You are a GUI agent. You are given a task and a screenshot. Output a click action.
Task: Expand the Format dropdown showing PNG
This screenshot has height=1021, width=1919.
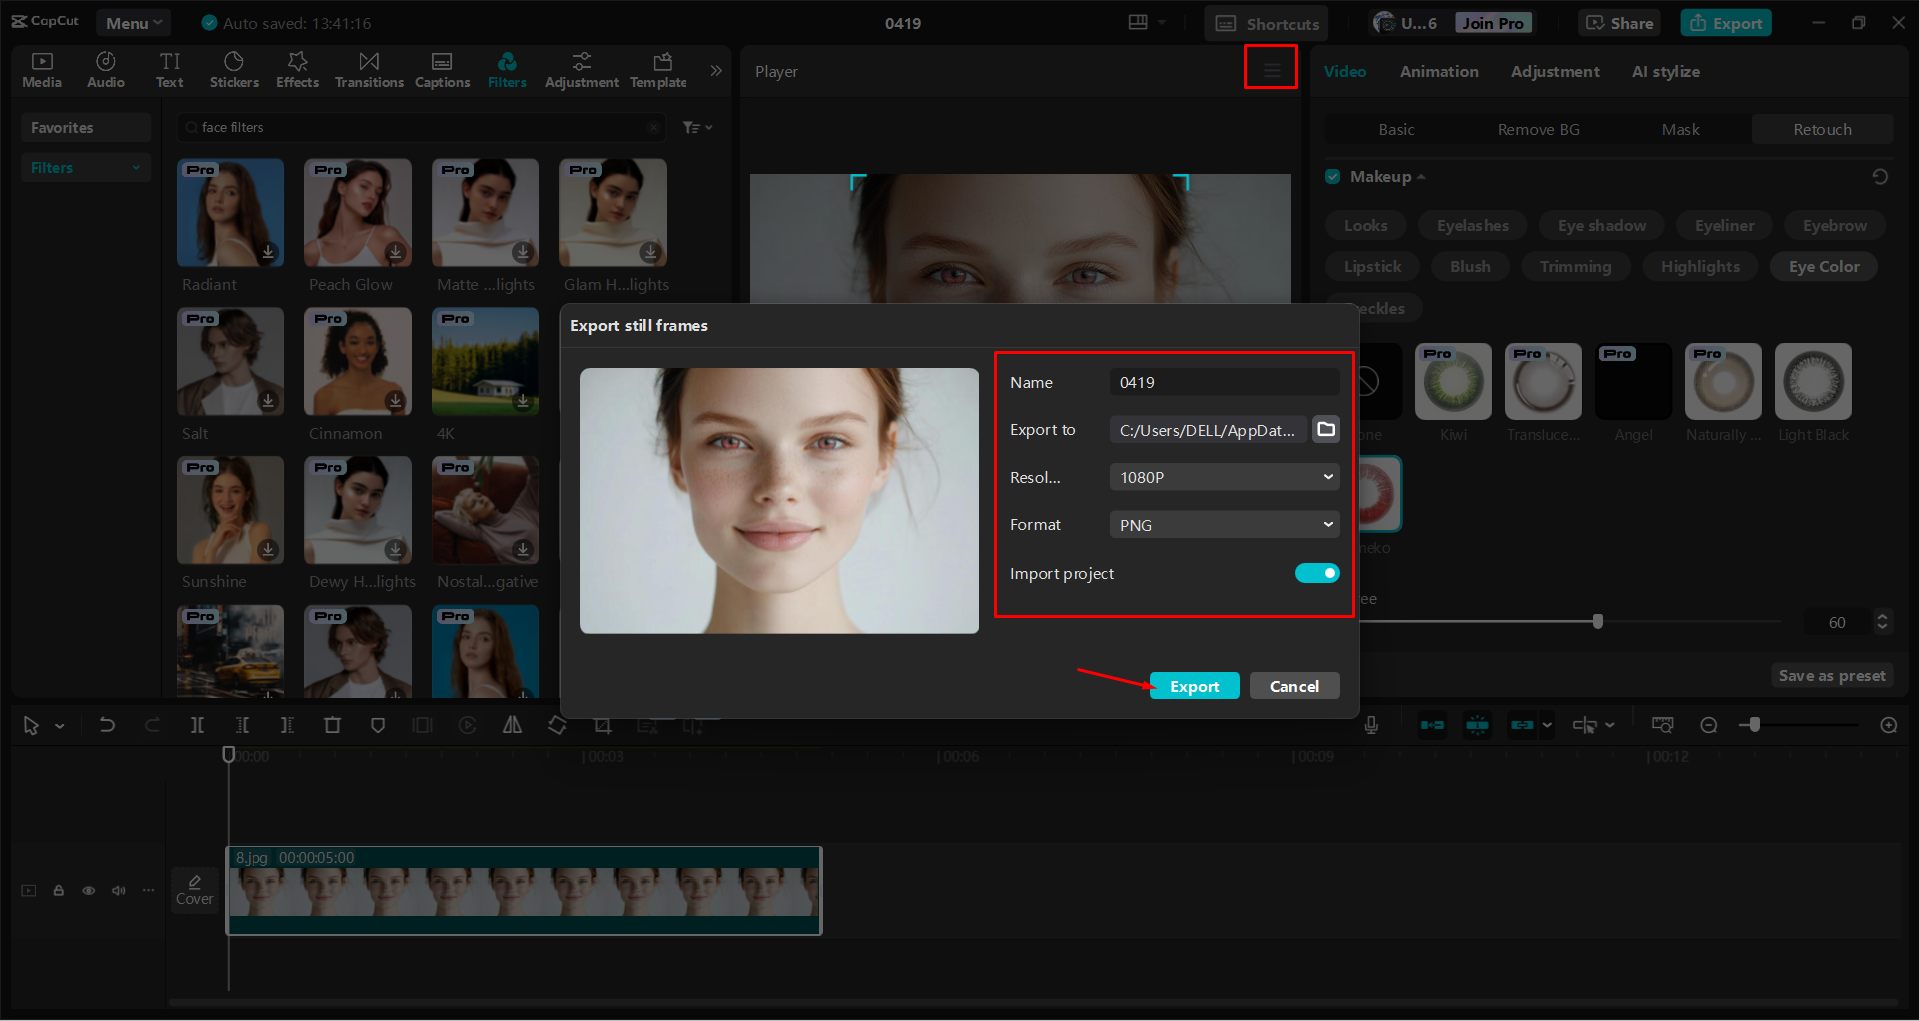1224,525
